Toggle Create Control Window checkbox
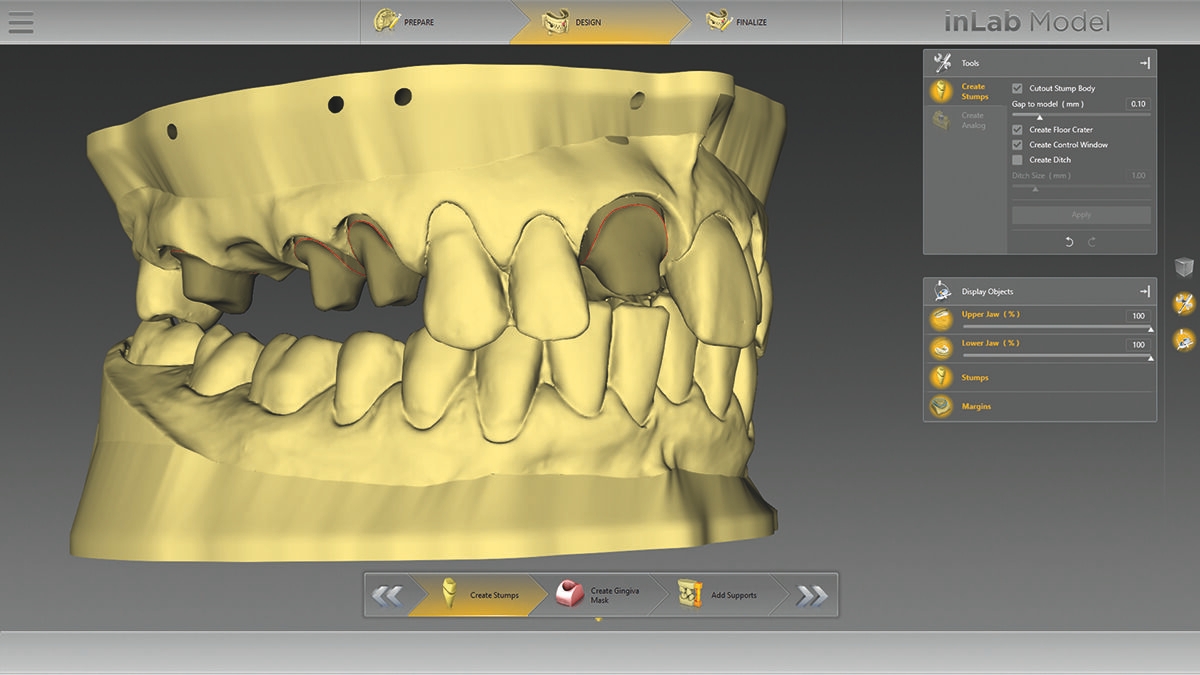Screen dimensions: 1200x675 1017,145
